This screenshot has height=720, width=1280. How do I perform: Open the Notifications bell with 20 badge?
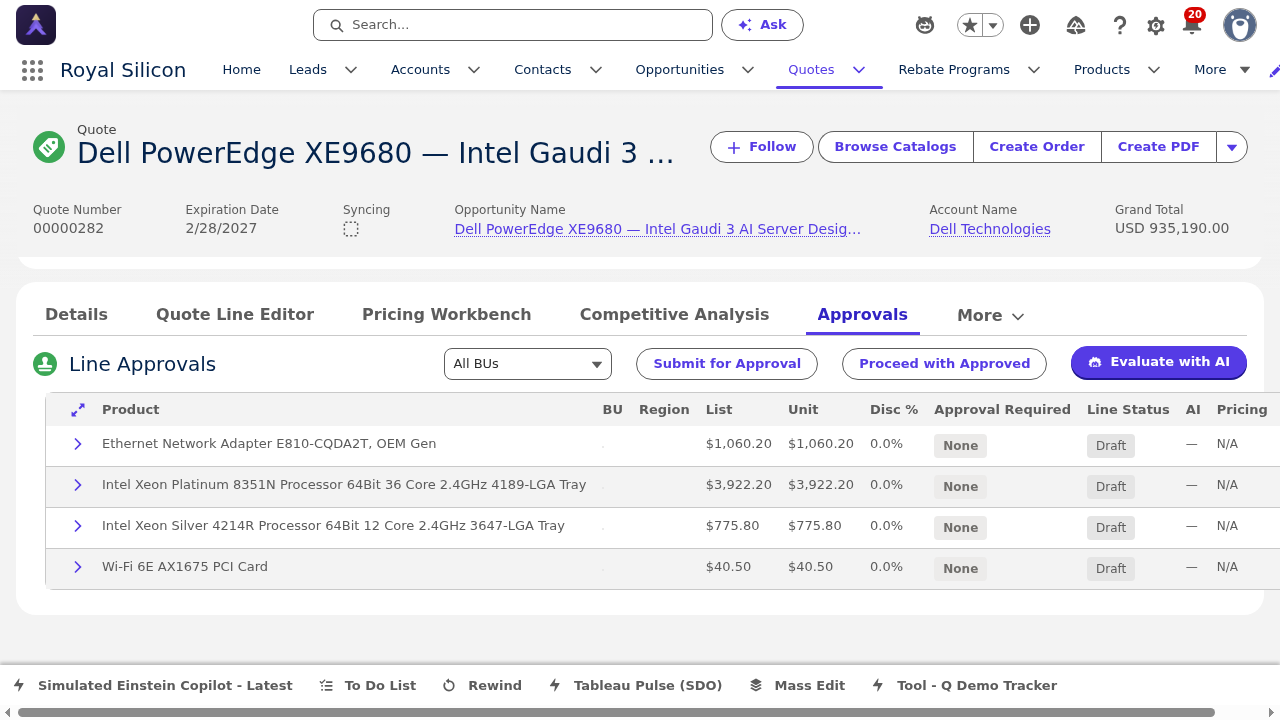click(x=1192, y=23)
